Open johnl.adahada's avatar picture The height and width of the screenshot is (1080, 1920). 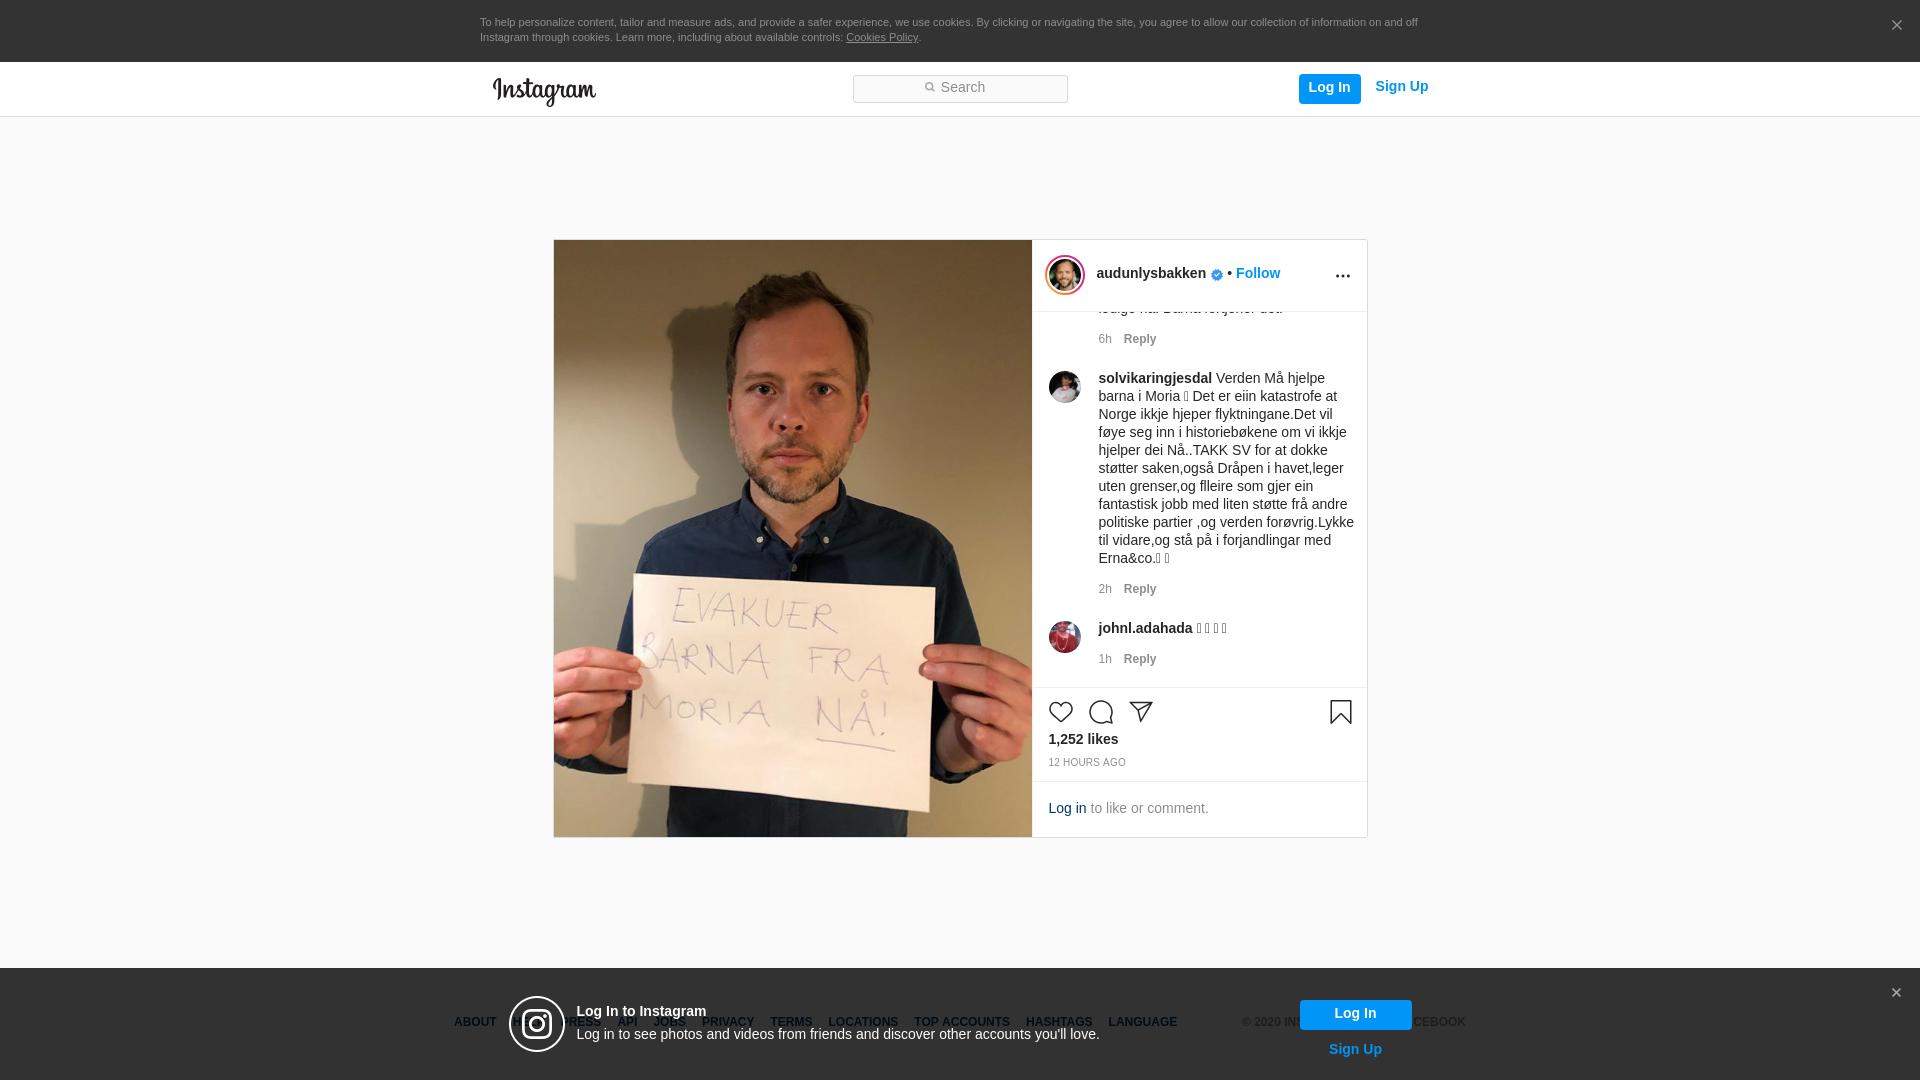(x=1064, y=637)
